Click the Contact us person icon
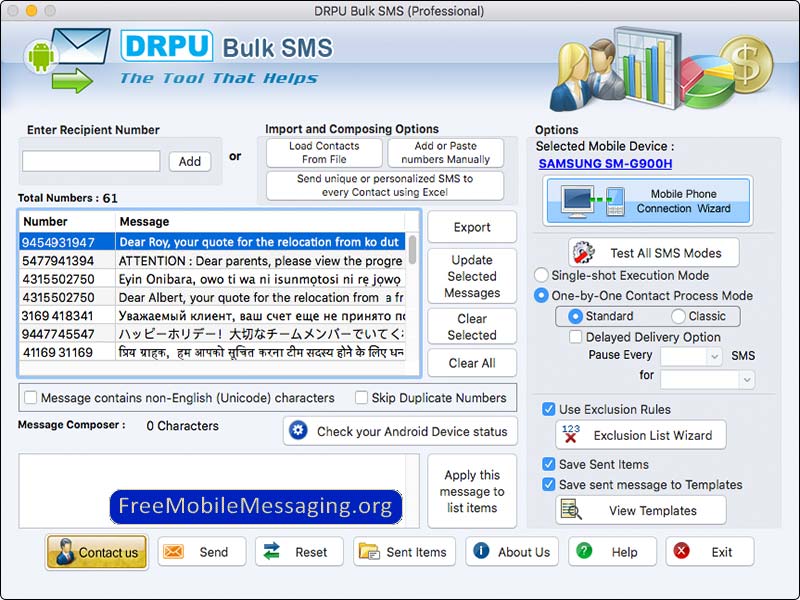The width and height of the screenshot is (800, 600). (65, 552)
